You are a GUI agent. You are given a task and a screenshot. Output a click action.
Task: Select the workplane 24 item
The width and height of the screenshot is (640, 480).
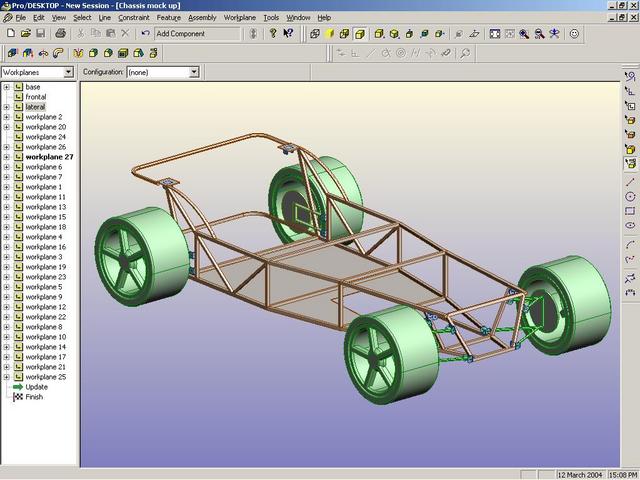pos(45,137)
